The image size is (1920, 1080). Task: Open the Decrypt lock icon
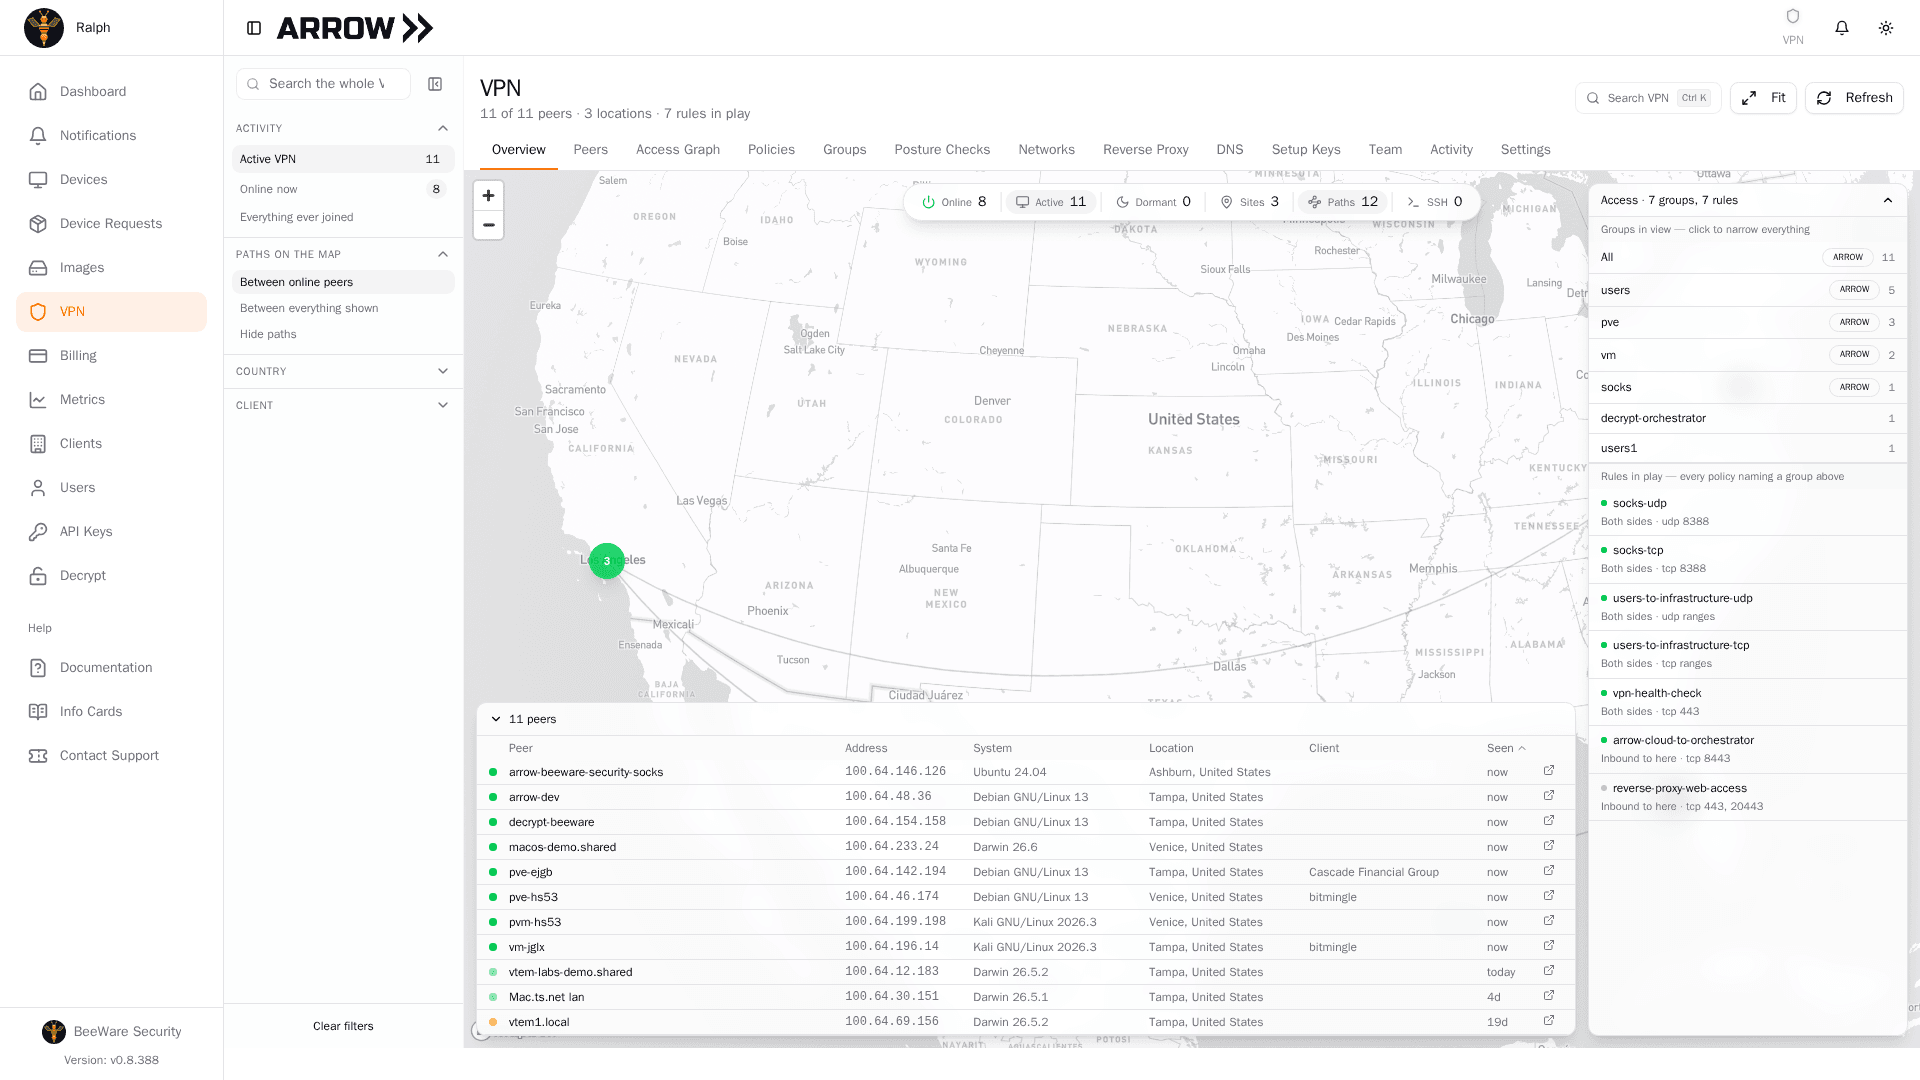pos(38,576)
